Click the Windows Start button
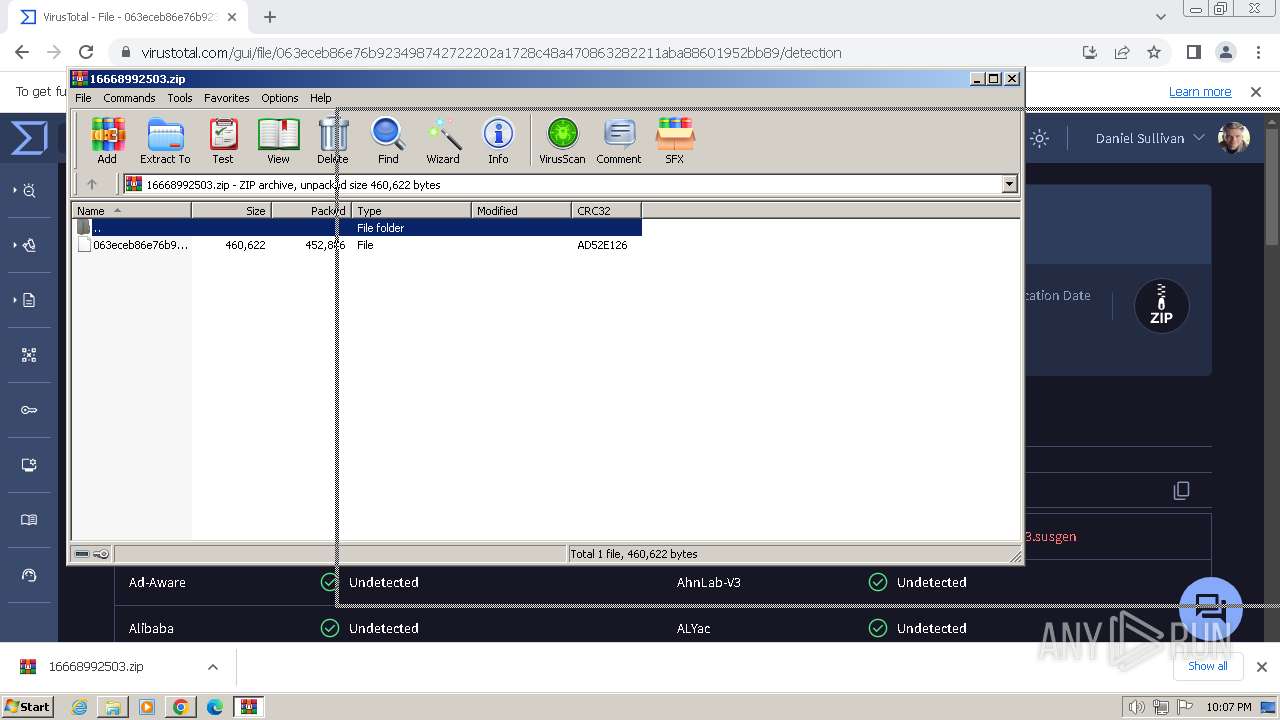 [28, 707]
